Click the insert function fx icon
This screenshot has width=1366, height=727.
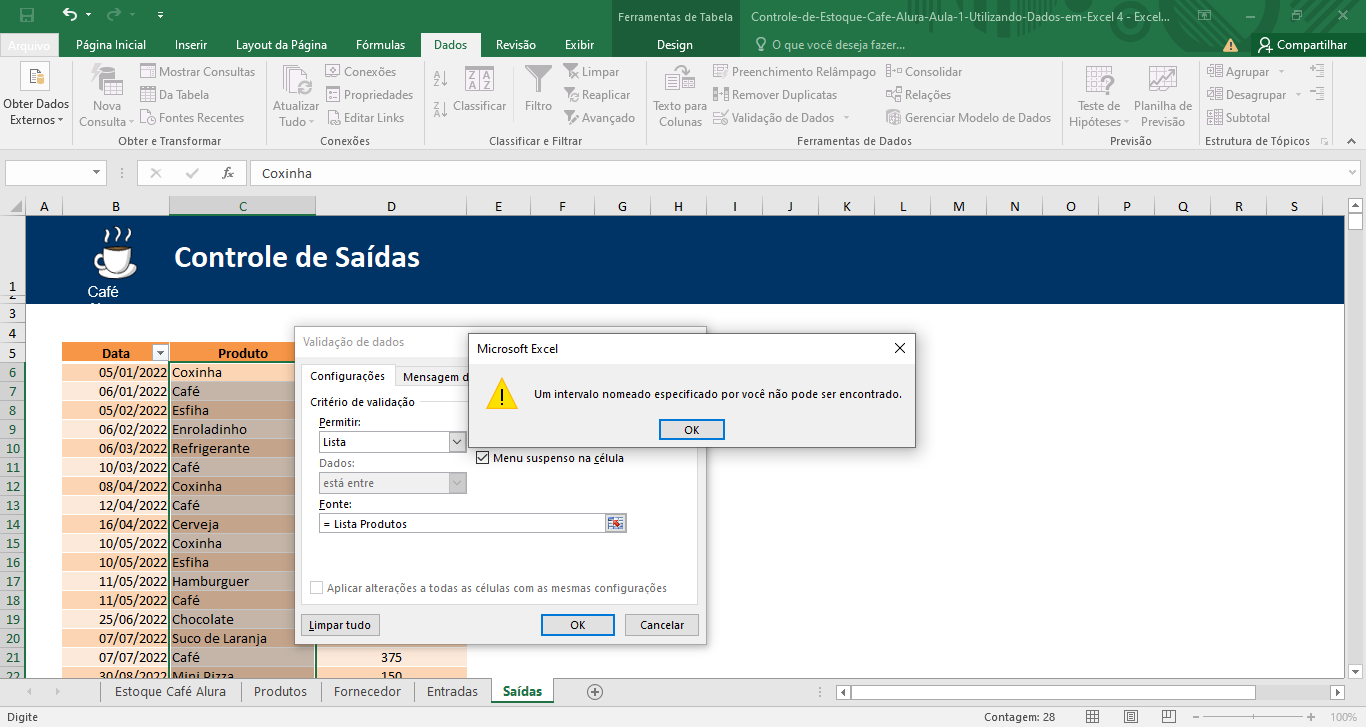(x=228, y=173)
